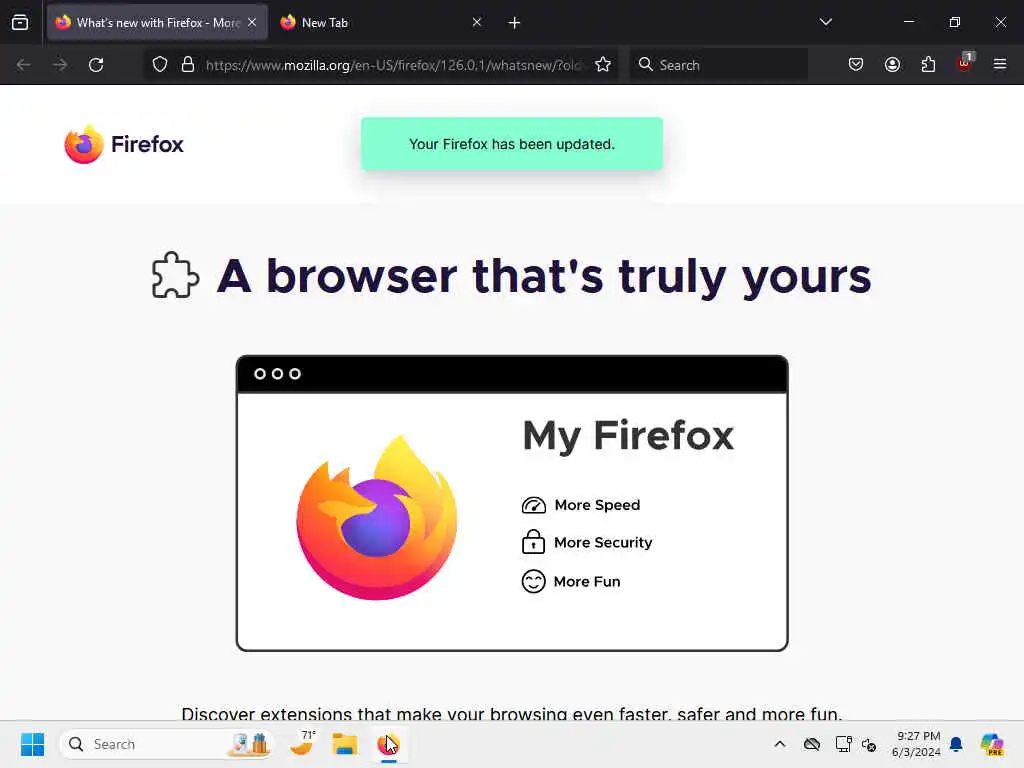Expand the list all tabs dropdown

pyautogui.click(x=825, y=23)
